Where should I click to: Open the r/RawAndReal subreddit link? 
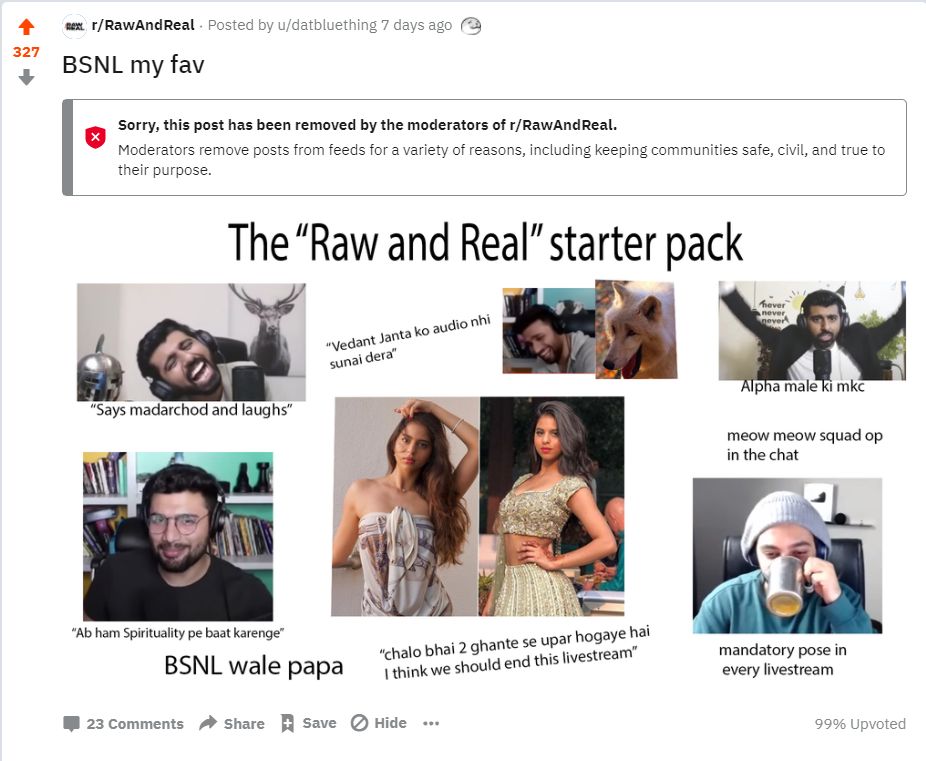pyautogui.click(x=143, y=25)
